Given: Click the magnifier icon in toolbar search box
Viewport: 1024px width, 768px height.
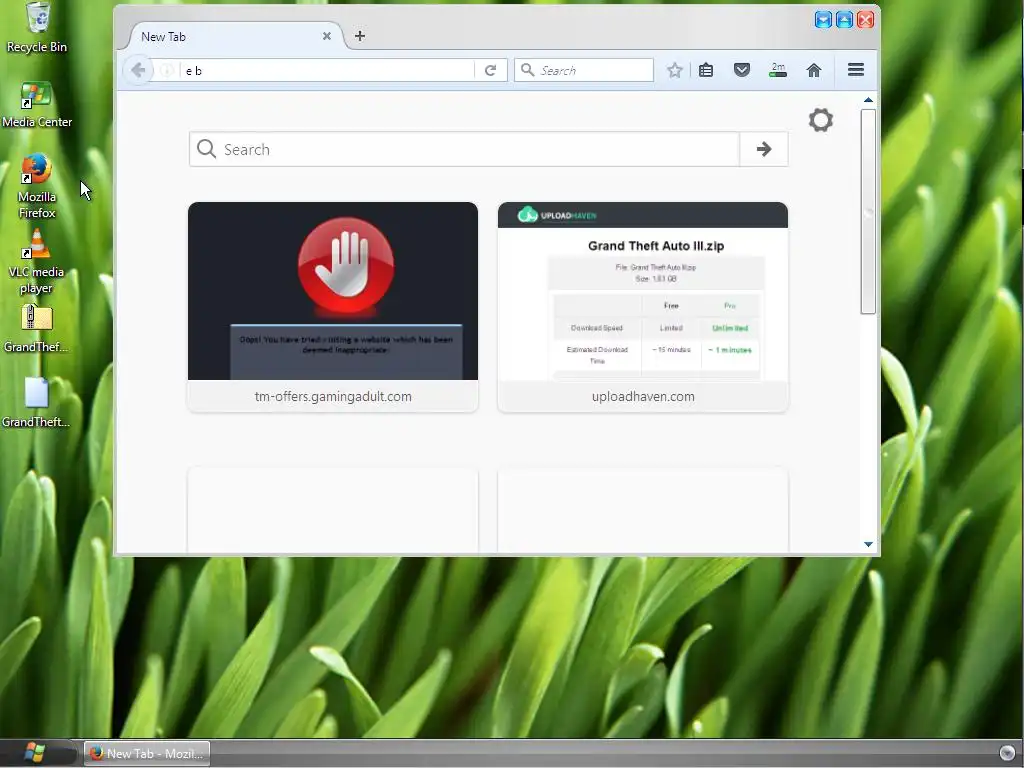Looking at the screenshot, I should coord(528,70).
